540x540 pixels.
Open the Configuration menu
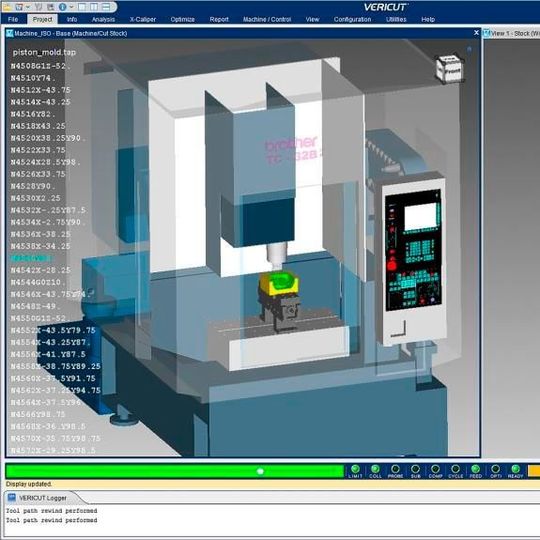pyautogui.click(x=352, y=19)
